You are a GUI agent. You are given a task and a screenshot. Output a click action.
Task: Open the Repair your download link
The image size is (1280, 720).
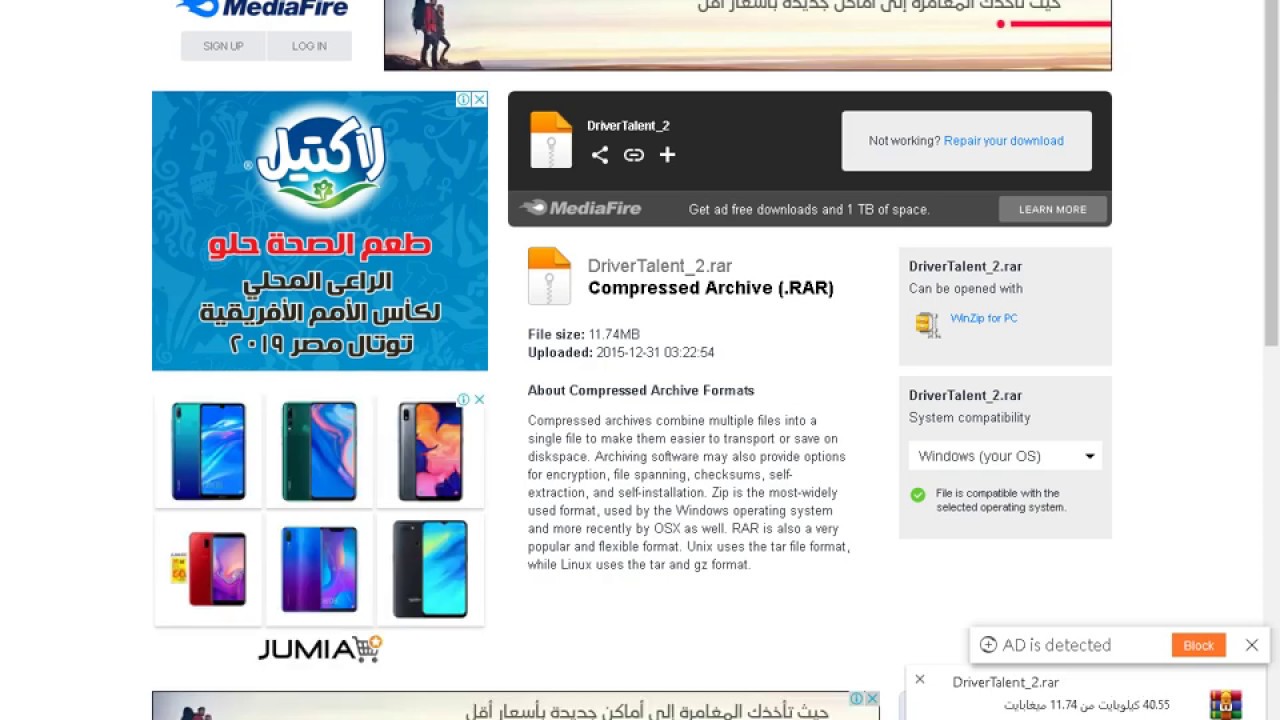[1003, 141]
